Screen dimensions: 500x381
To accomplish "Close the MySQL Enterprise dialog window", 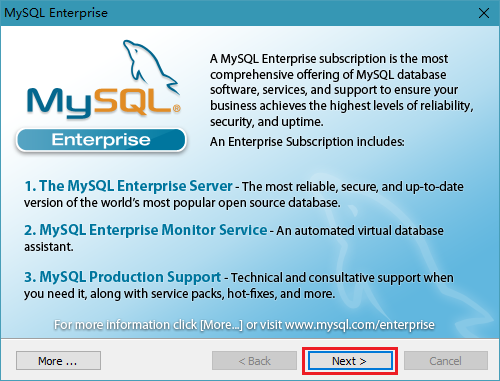I will click(x=484, y=13).
